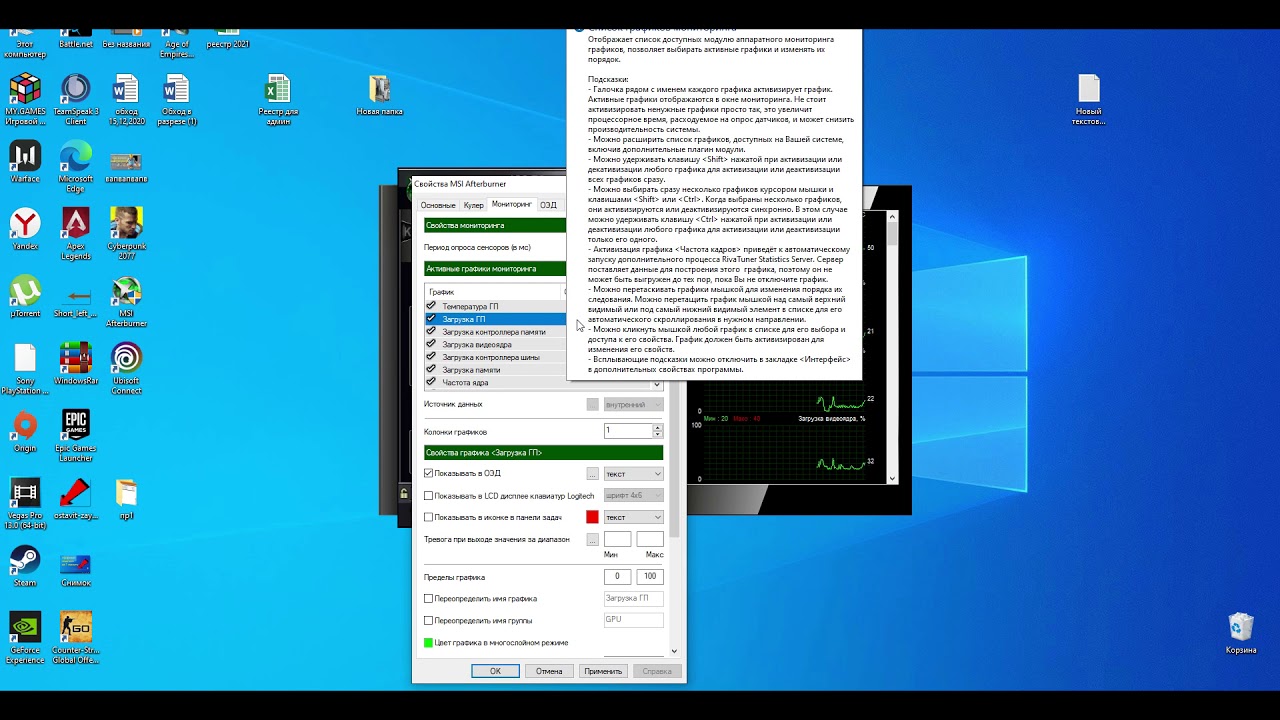Image resolution: width=1280 pixels, height=720 pixels.
Task: Click green multilayer graph color swatch
Action: tap(429, 642)
